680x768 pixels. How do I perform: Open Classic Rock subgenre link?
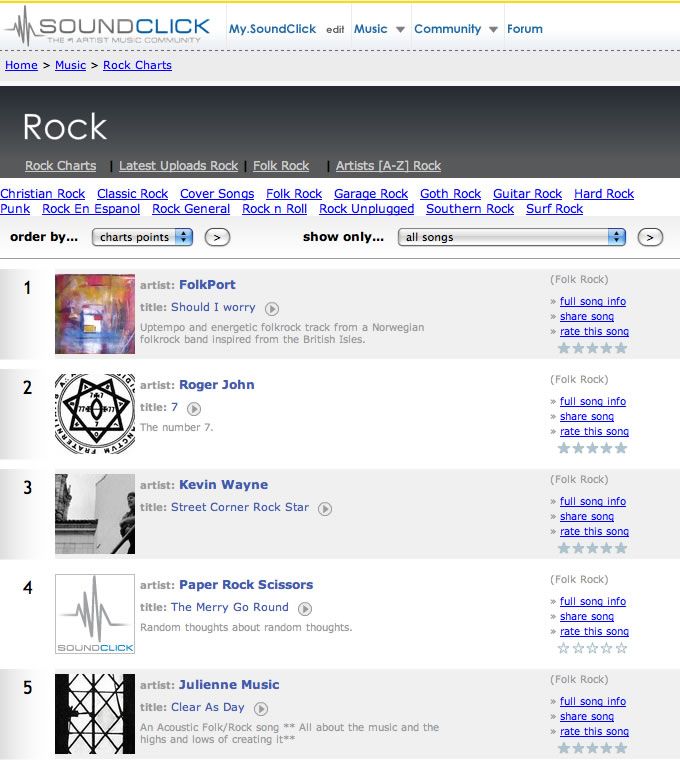coord(132,193)
